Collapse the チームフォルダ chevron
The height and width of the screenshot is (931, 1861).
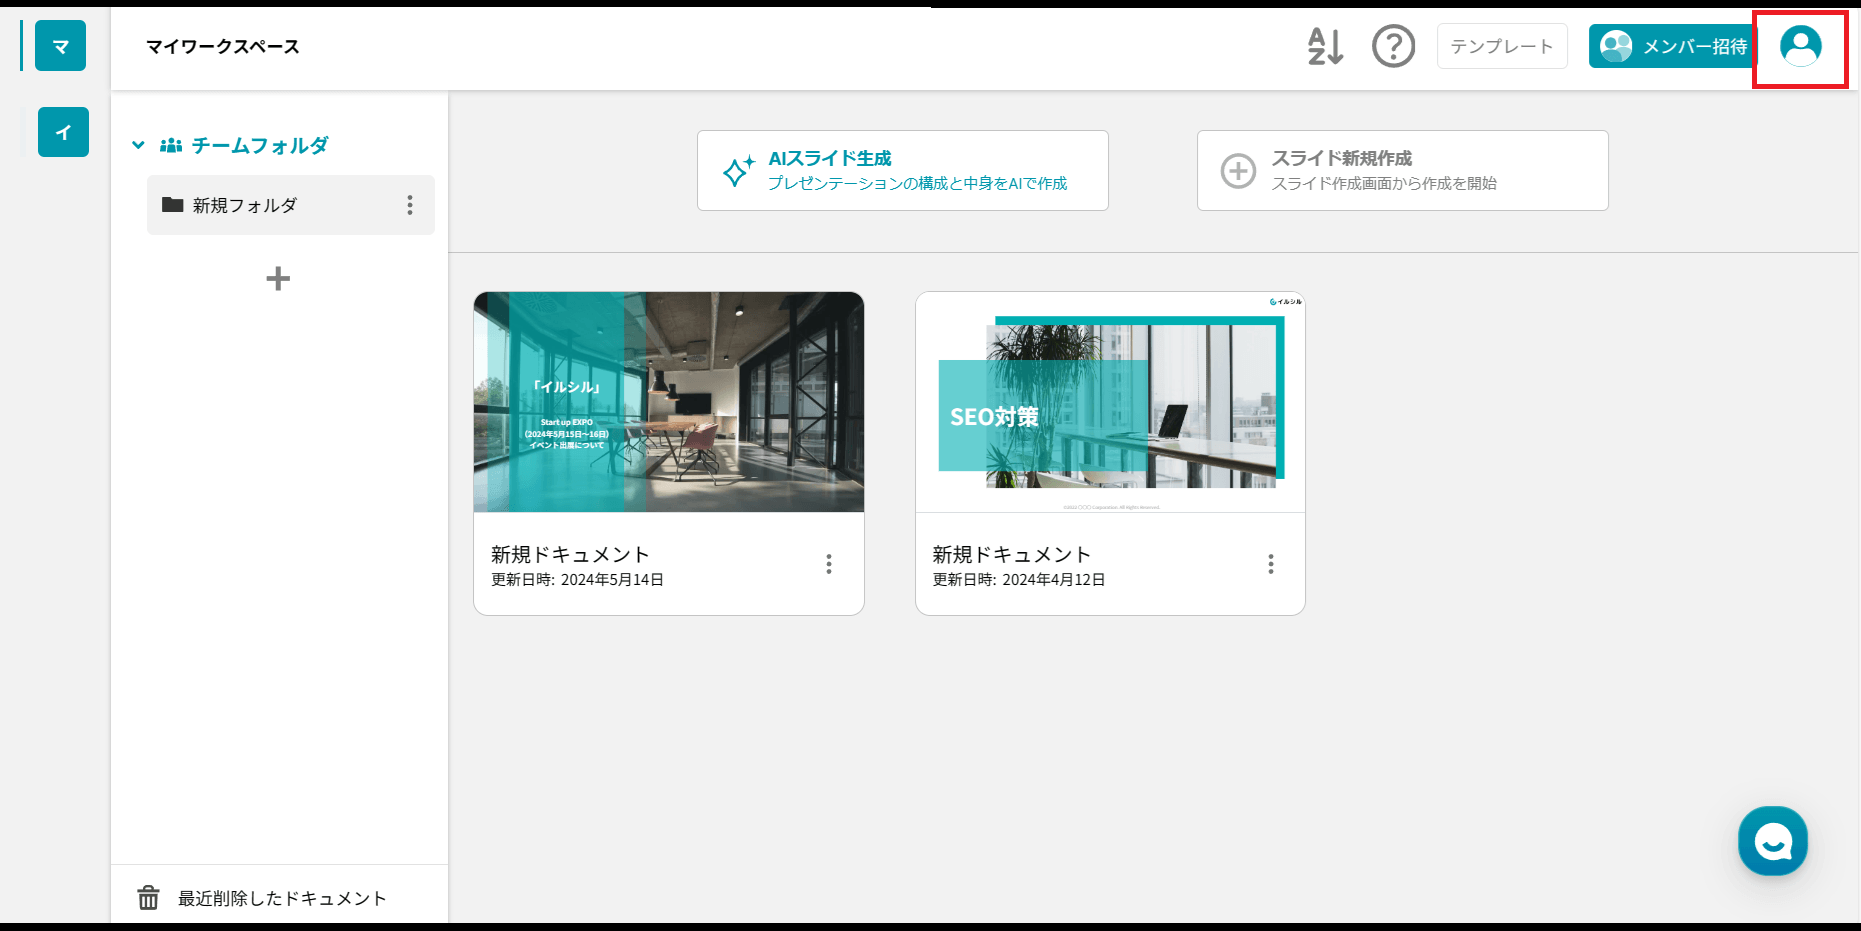coord(138,145)
